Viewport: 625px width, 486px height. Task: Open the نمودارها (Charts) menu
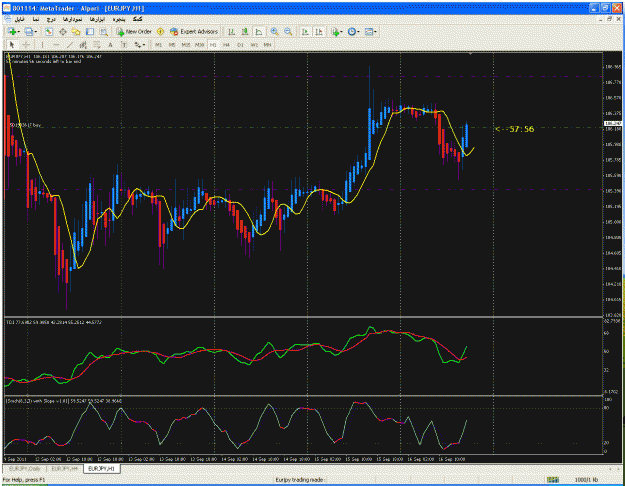point(73,19)
